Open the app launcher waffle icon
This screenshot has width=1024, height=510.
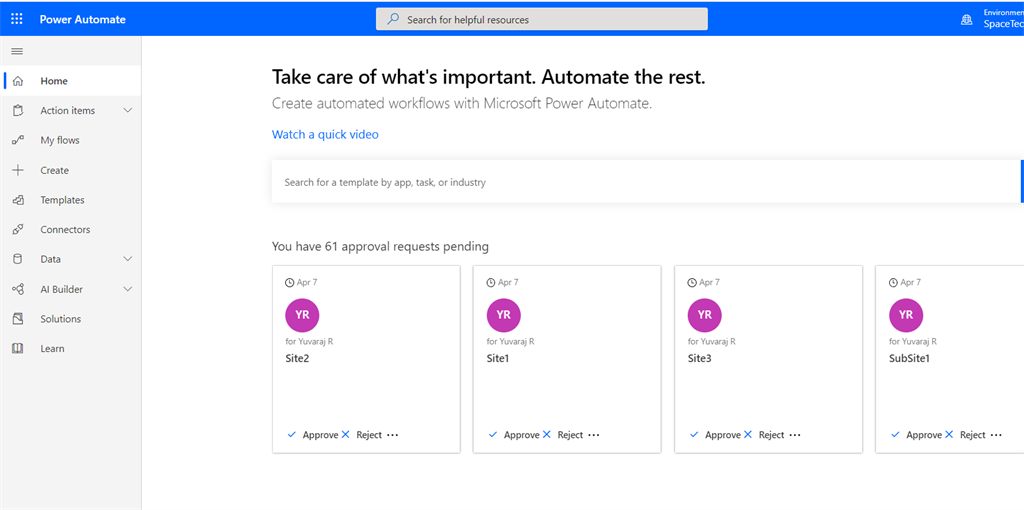17,19
